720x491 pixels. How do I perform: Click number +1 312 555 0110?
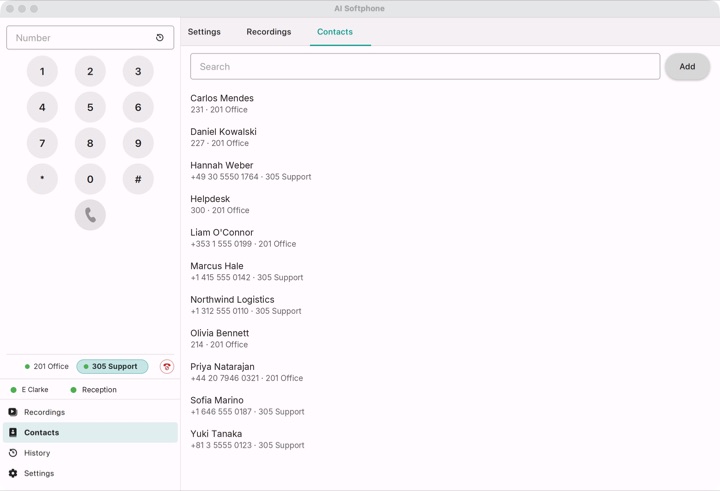tap(220, 311)
